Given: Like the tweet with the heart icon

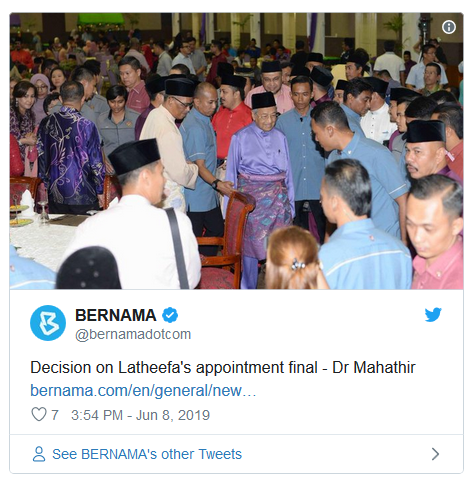Looking at the screenshot, I should click(x=39, y=415).
